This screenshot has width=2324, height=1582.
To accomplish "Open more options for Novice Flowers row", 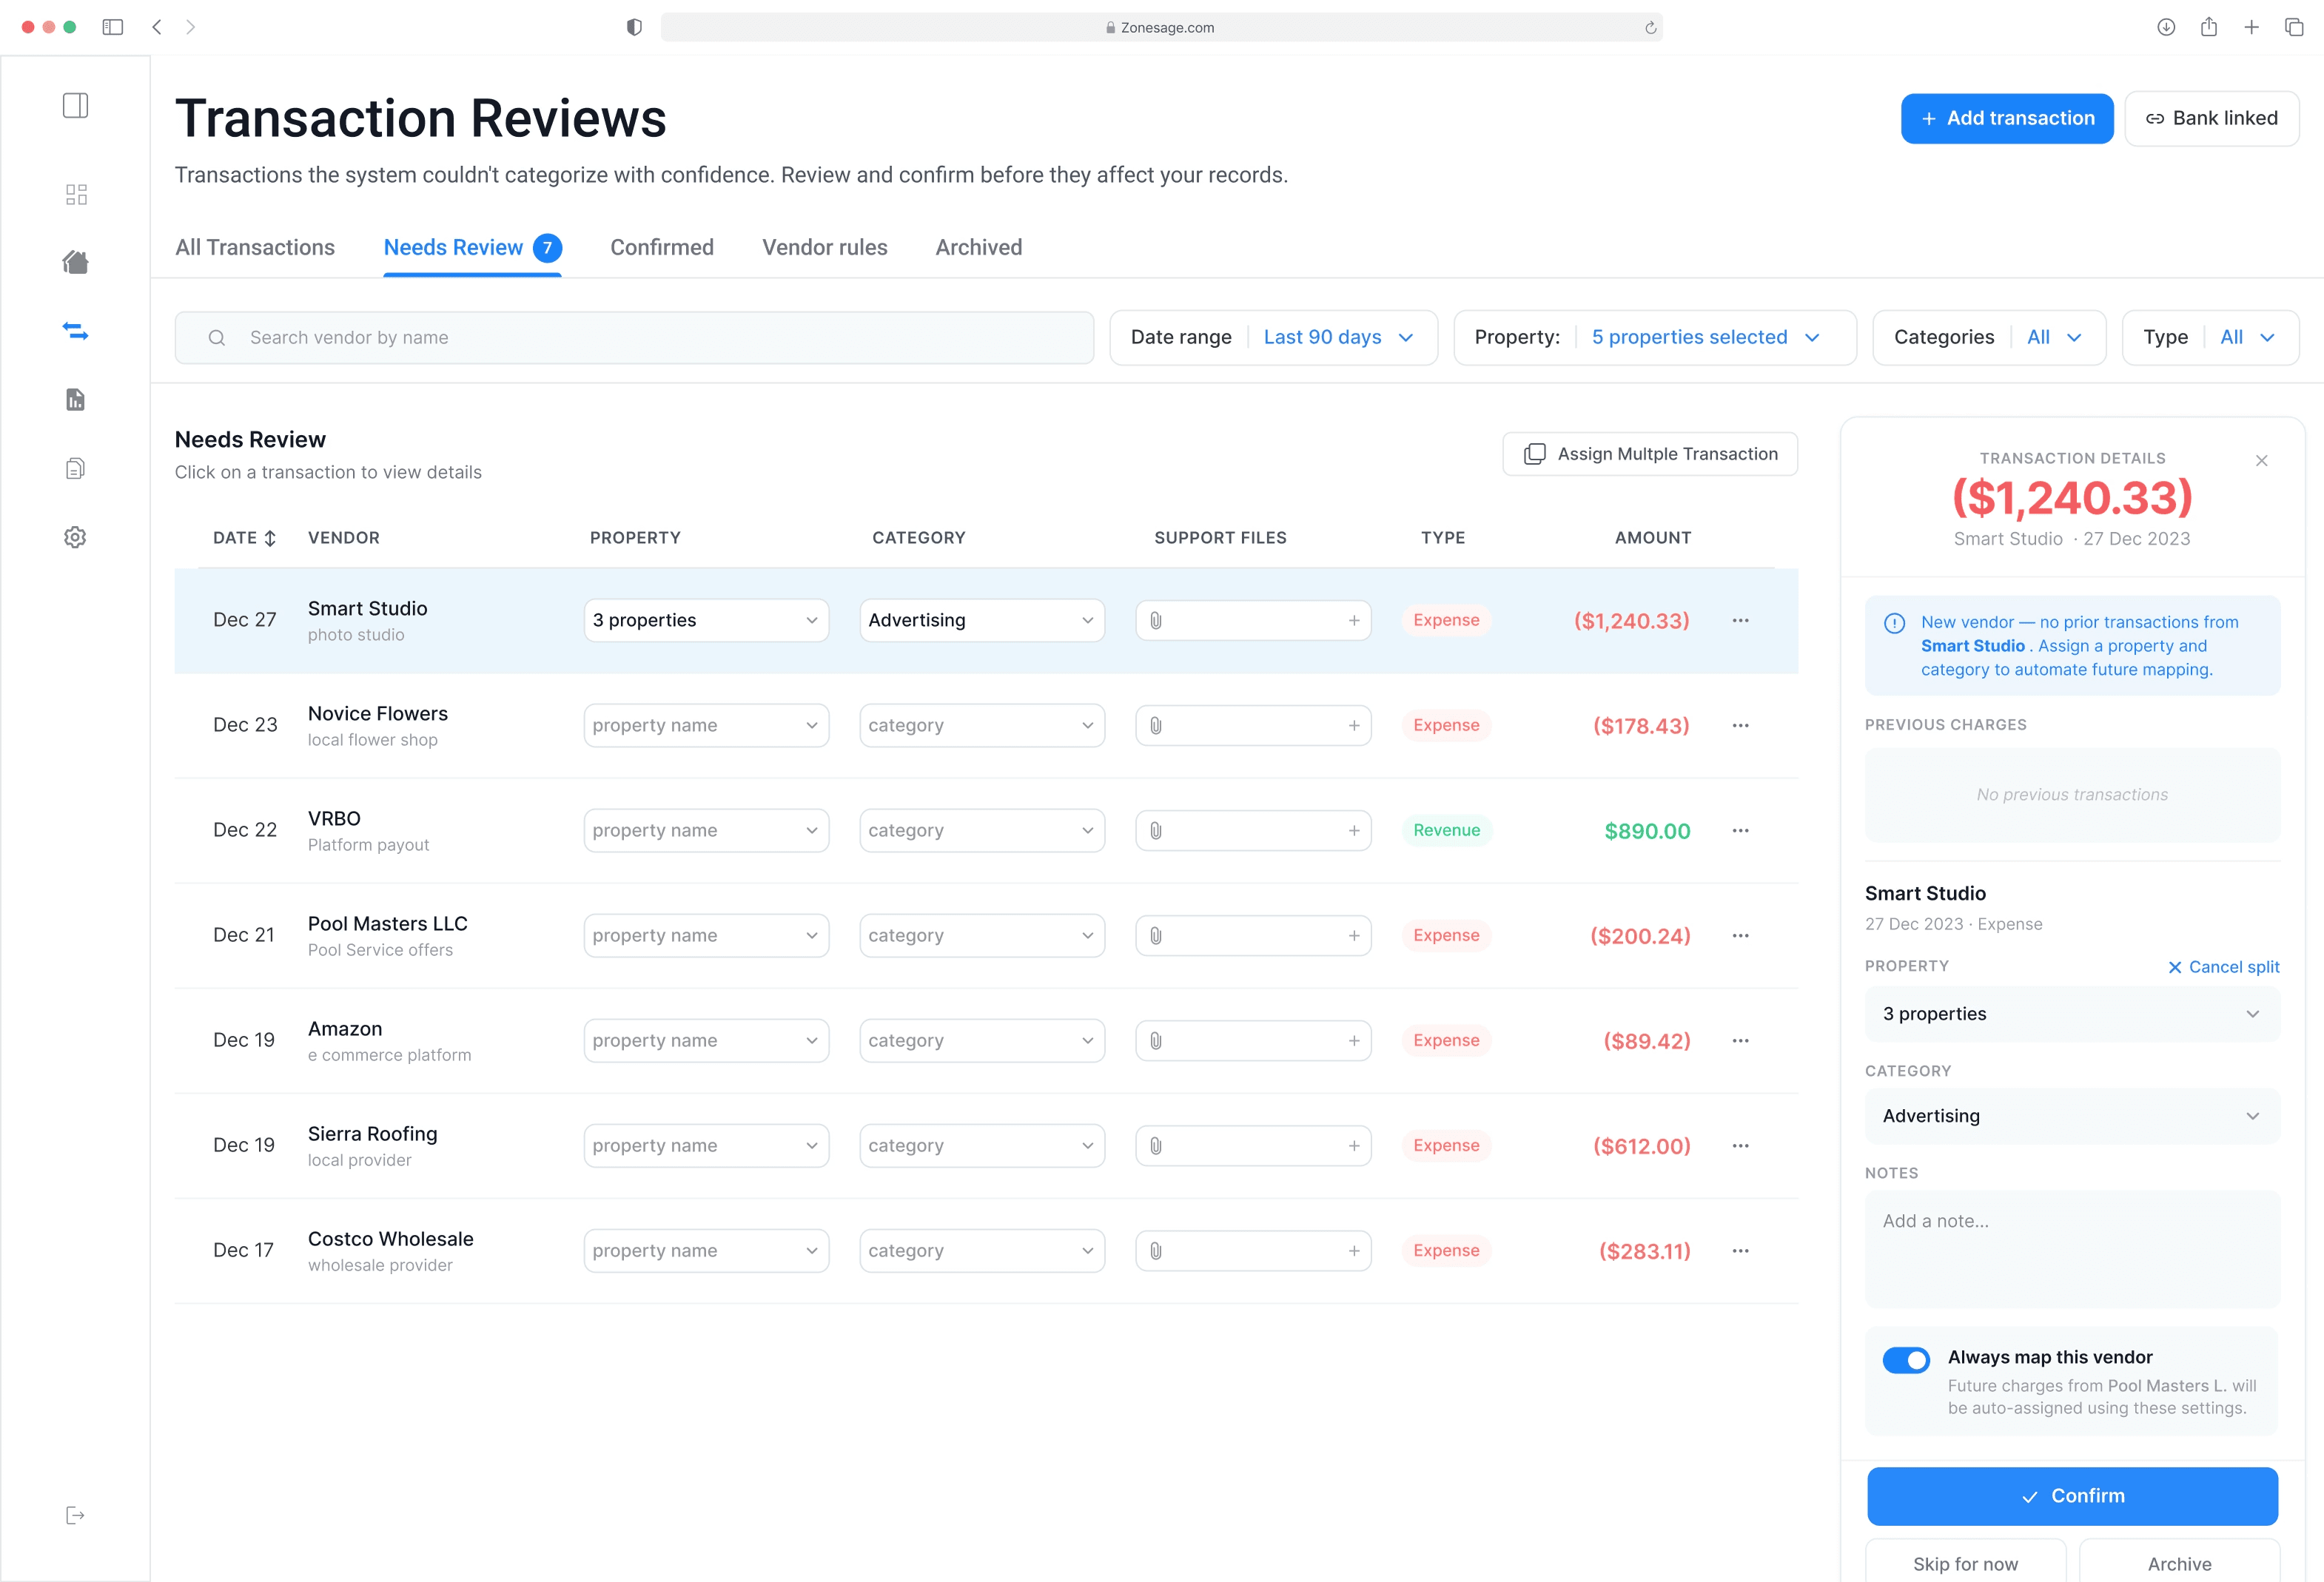I will 1740,725.
